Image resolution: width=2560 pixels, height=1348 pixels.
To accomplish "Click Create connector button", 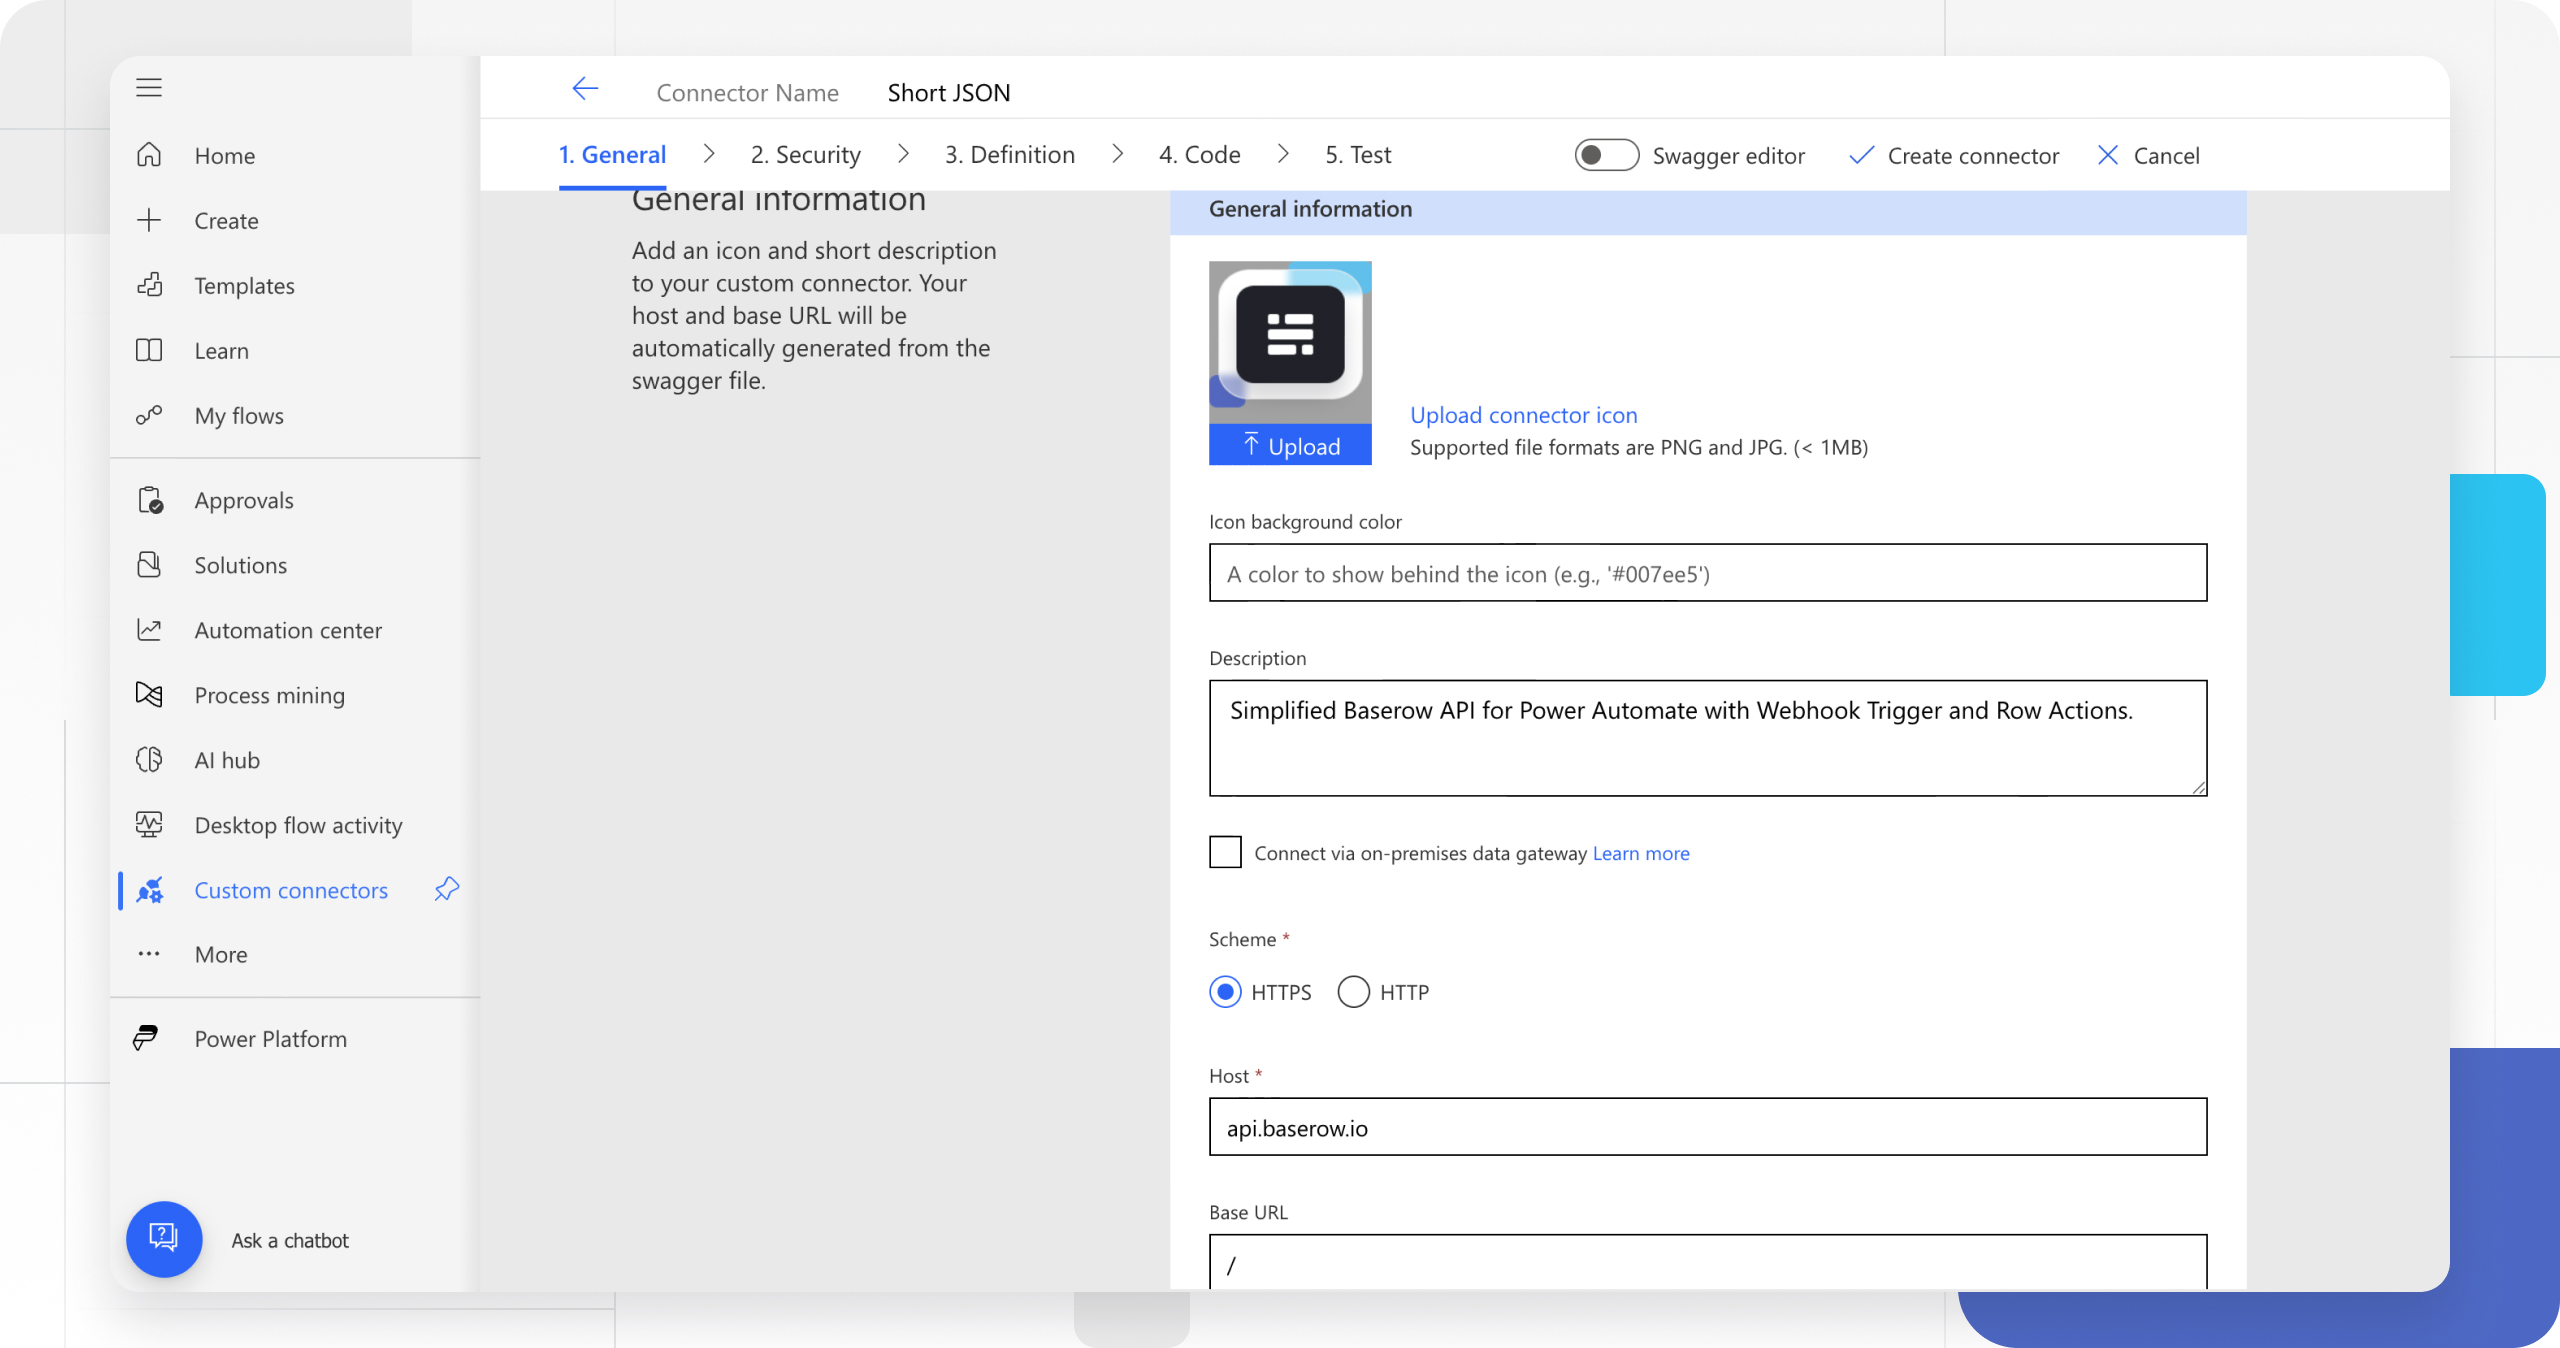I will point(1955,155).
